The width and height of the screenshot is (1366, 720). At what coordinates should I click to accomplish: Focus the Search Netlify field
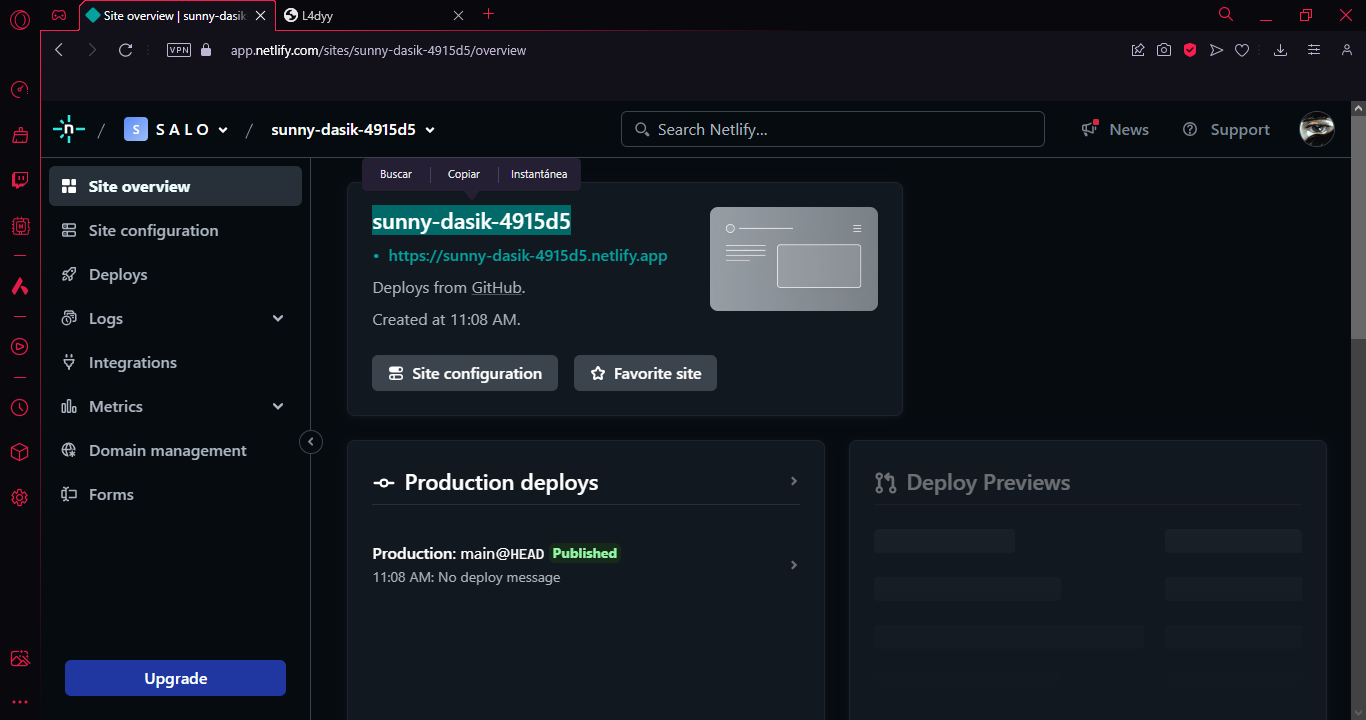[833, 129]
